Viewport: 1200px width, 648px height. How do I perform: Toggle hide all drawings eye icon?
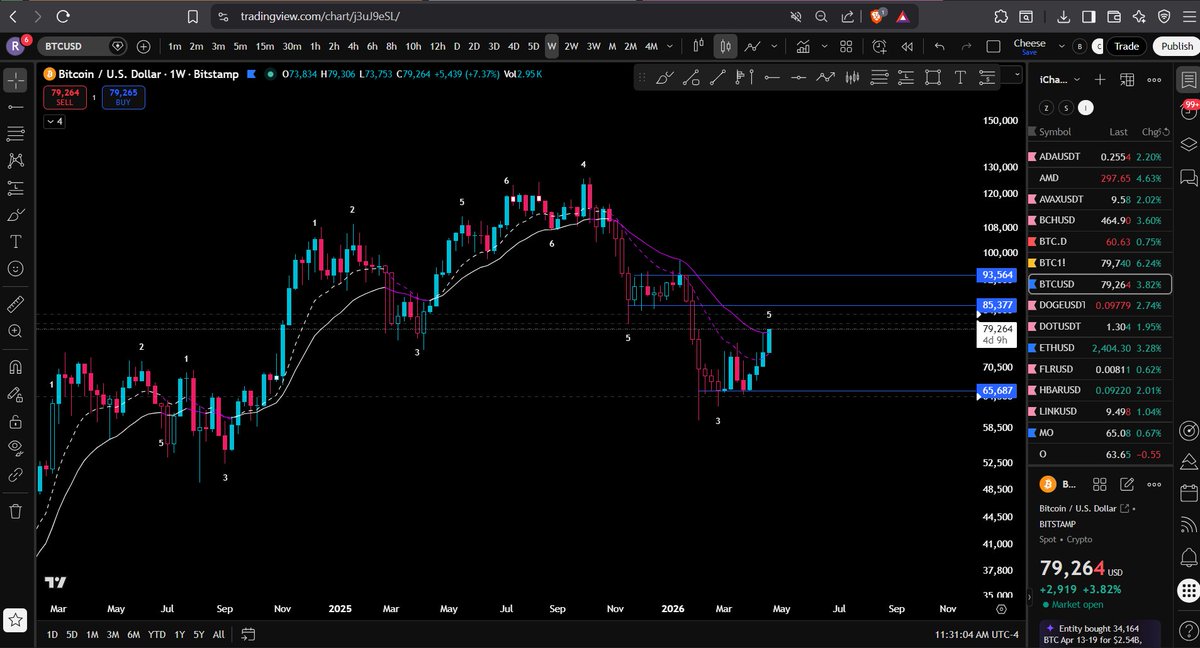coord(16,448)
